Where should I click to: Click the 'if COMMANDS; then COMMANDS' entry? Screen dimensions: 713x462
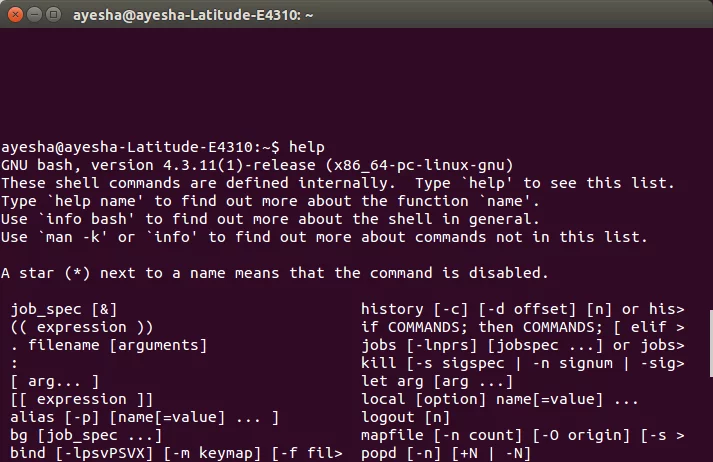click(x=523, y=327)
